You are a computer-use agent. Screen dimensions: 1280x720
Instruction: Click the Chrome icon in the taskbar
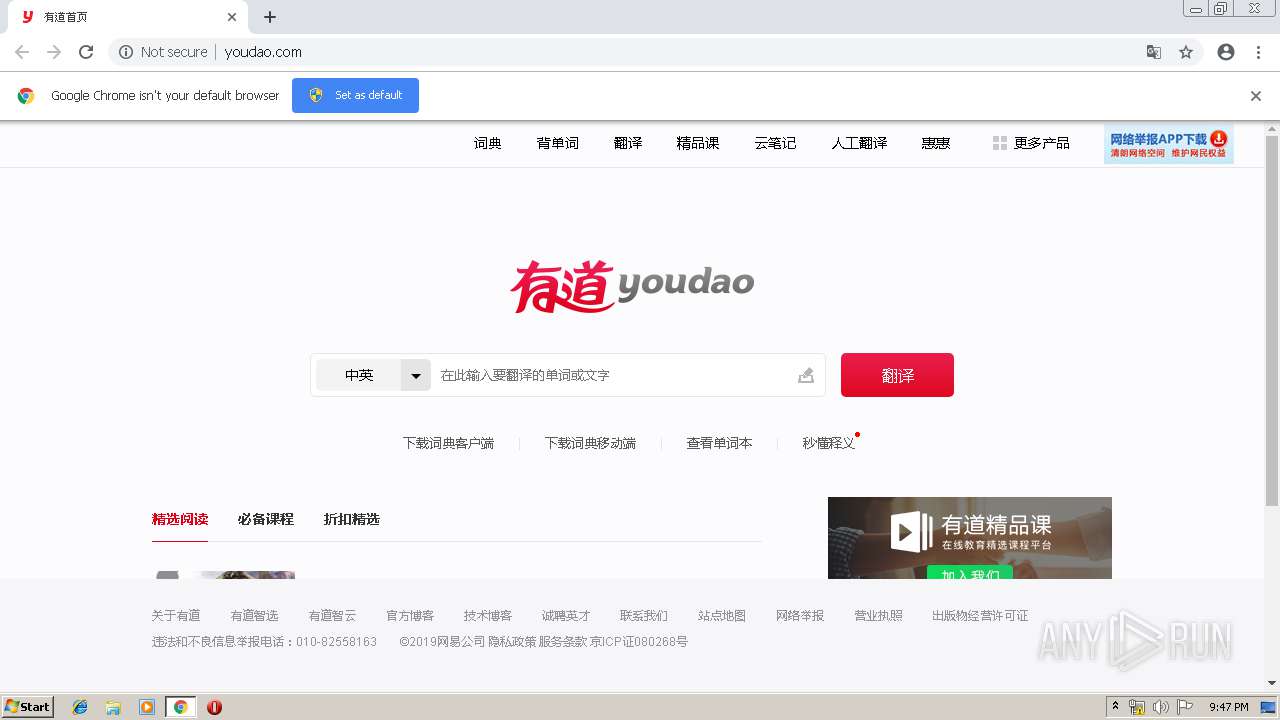pyautogui.click(x=181, y=707)
